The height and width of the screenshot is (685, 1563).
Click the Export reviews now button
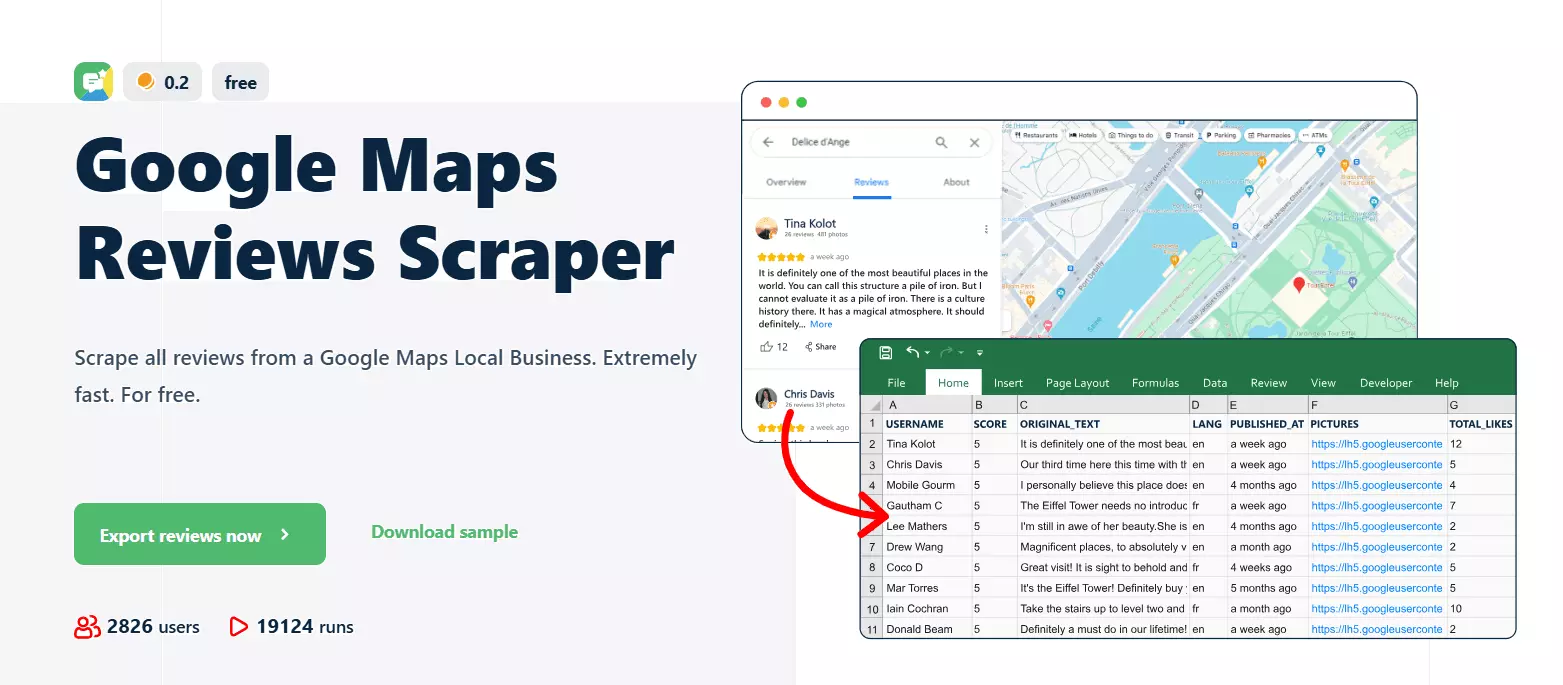(199, 534)
